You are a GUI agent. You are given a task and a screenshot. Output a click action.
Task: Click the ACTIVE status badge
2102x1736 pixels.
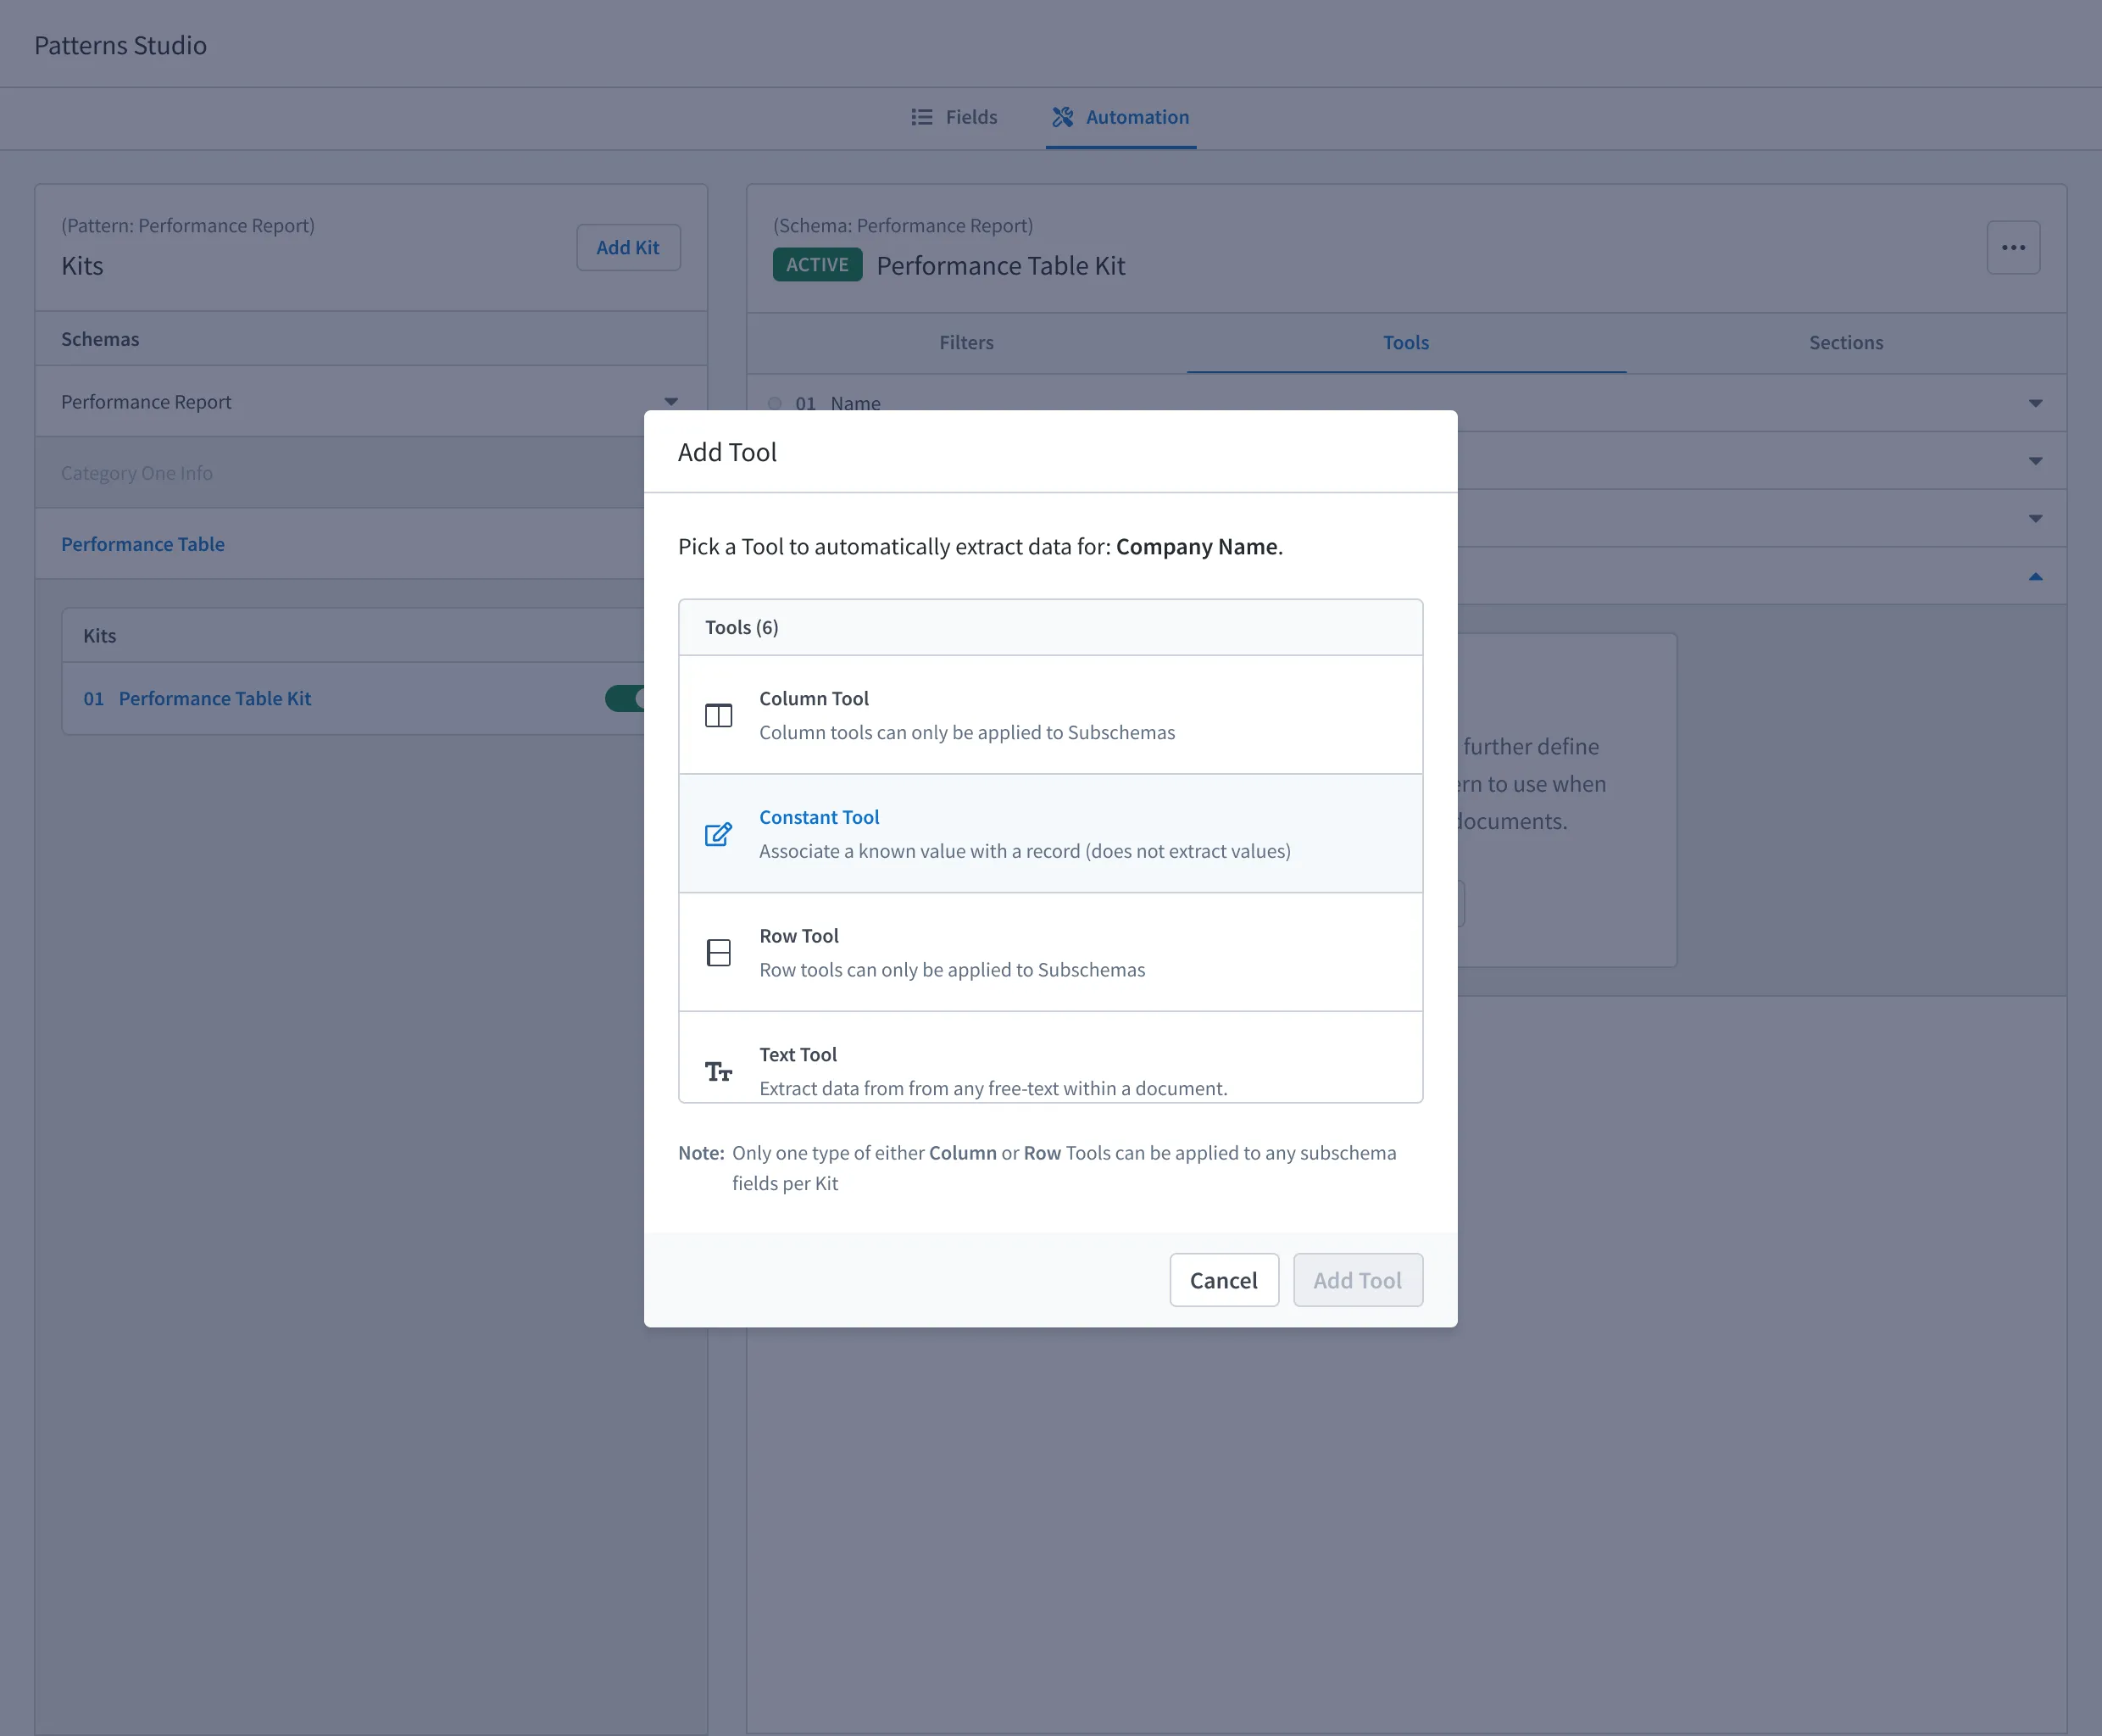pyautogui.click(x=817, y=265)
